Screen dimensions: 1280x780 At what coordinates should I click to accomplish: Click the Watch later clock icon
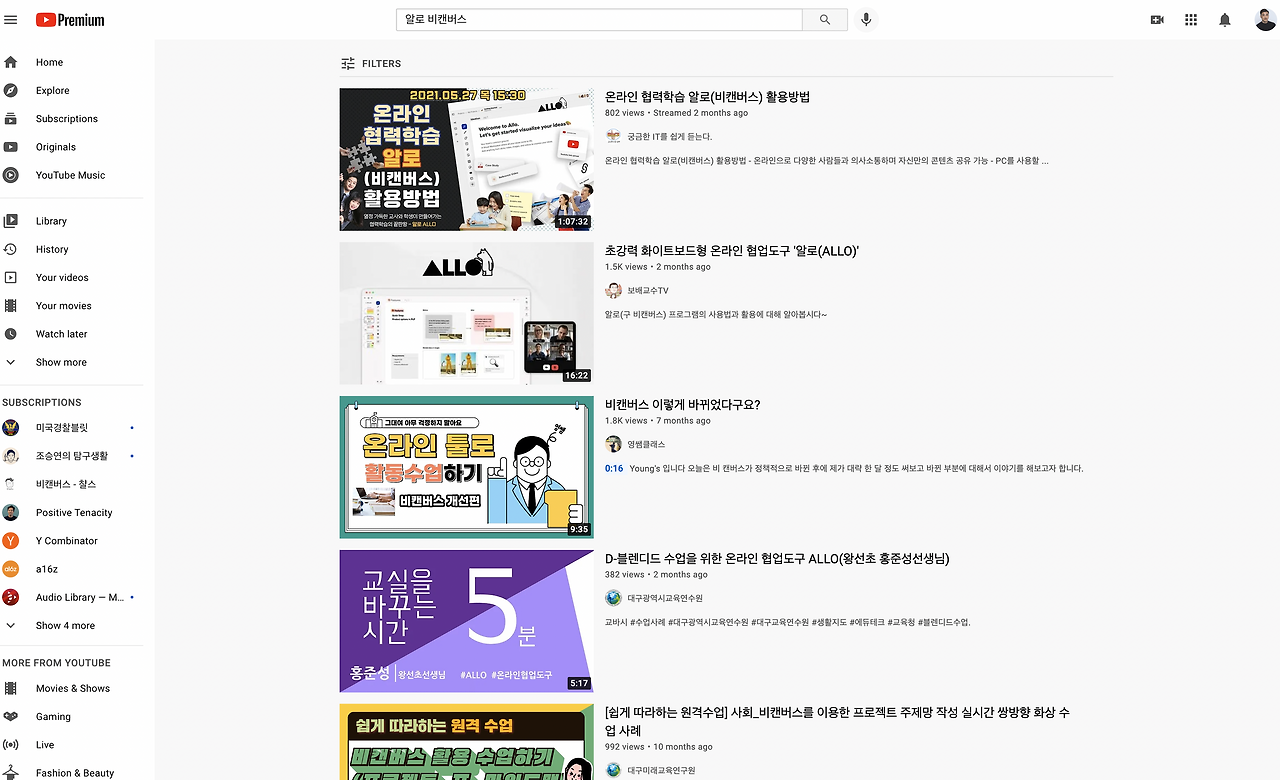point(11,334)
